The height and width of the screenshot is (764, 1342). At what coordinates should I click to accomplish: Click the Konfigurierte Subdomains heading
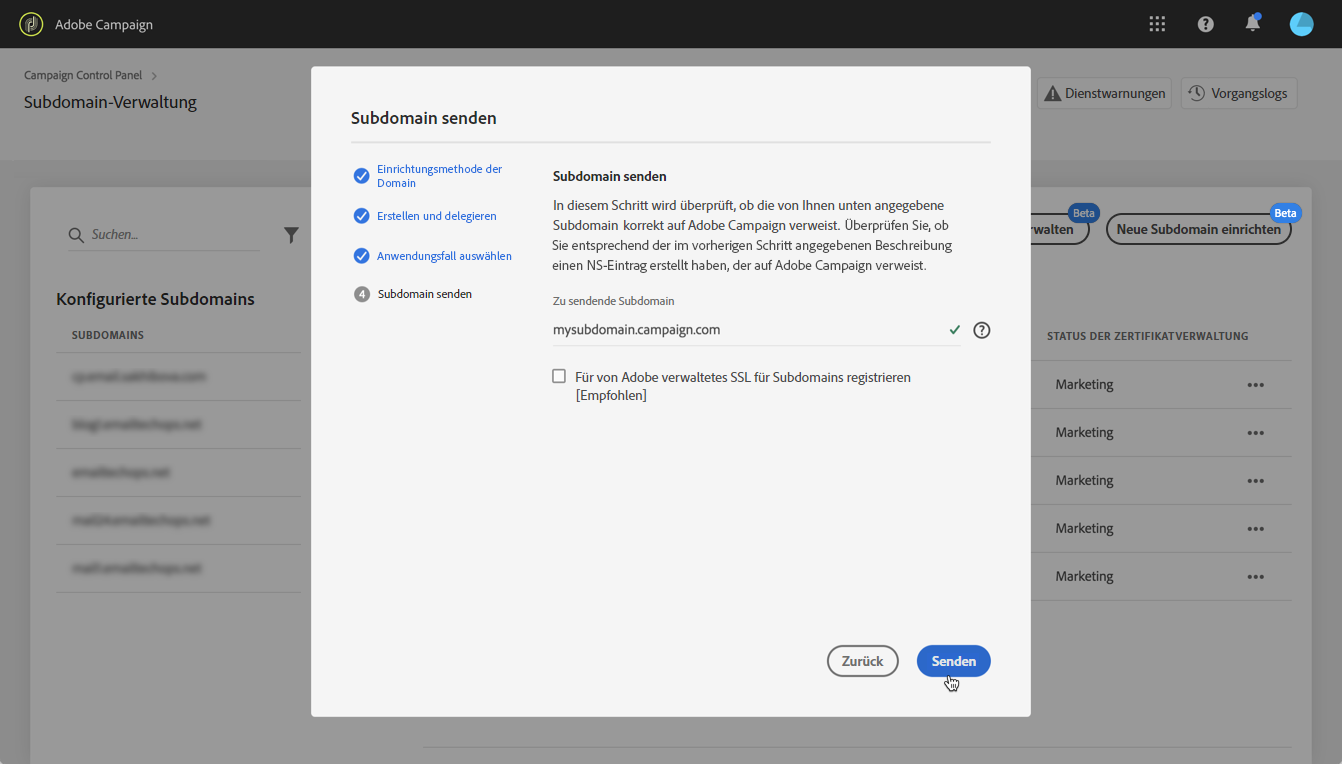click(x=155, y=299)
